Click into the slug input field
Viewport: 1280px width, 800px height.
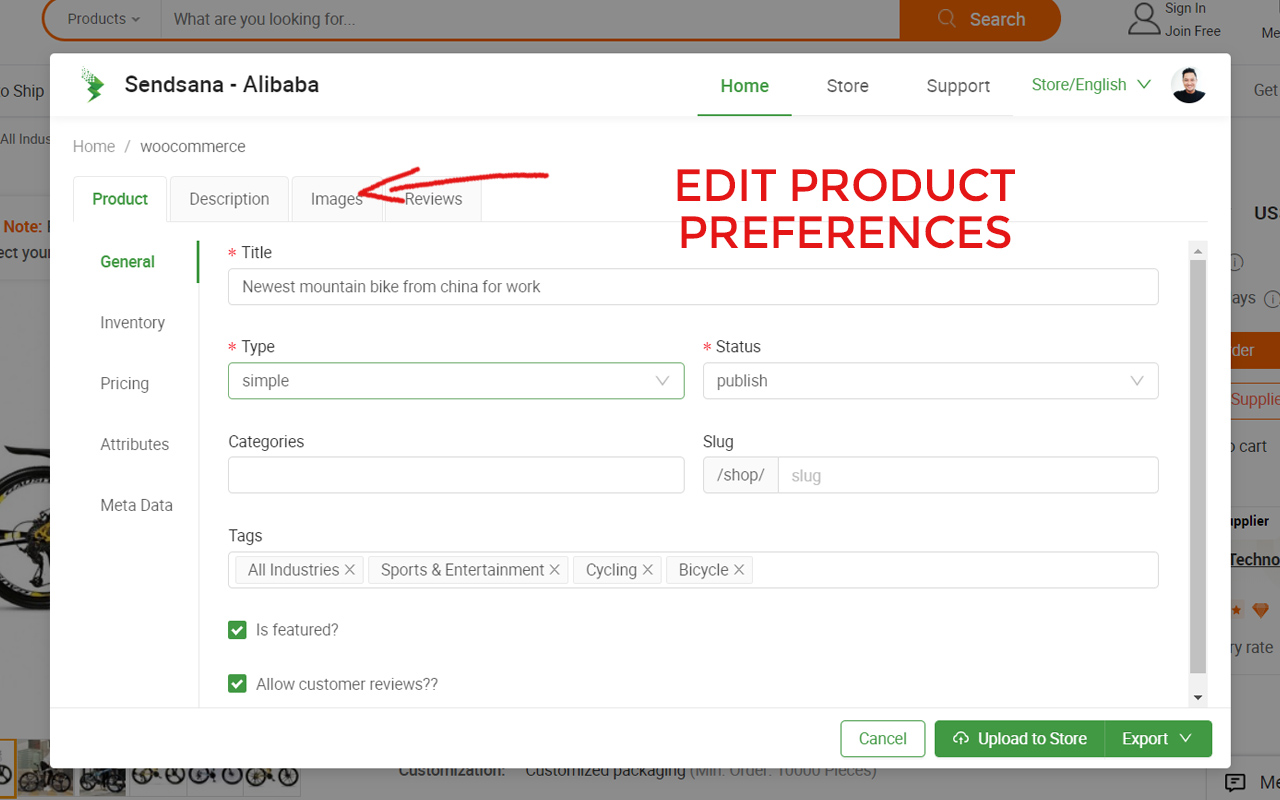[968, 475]
